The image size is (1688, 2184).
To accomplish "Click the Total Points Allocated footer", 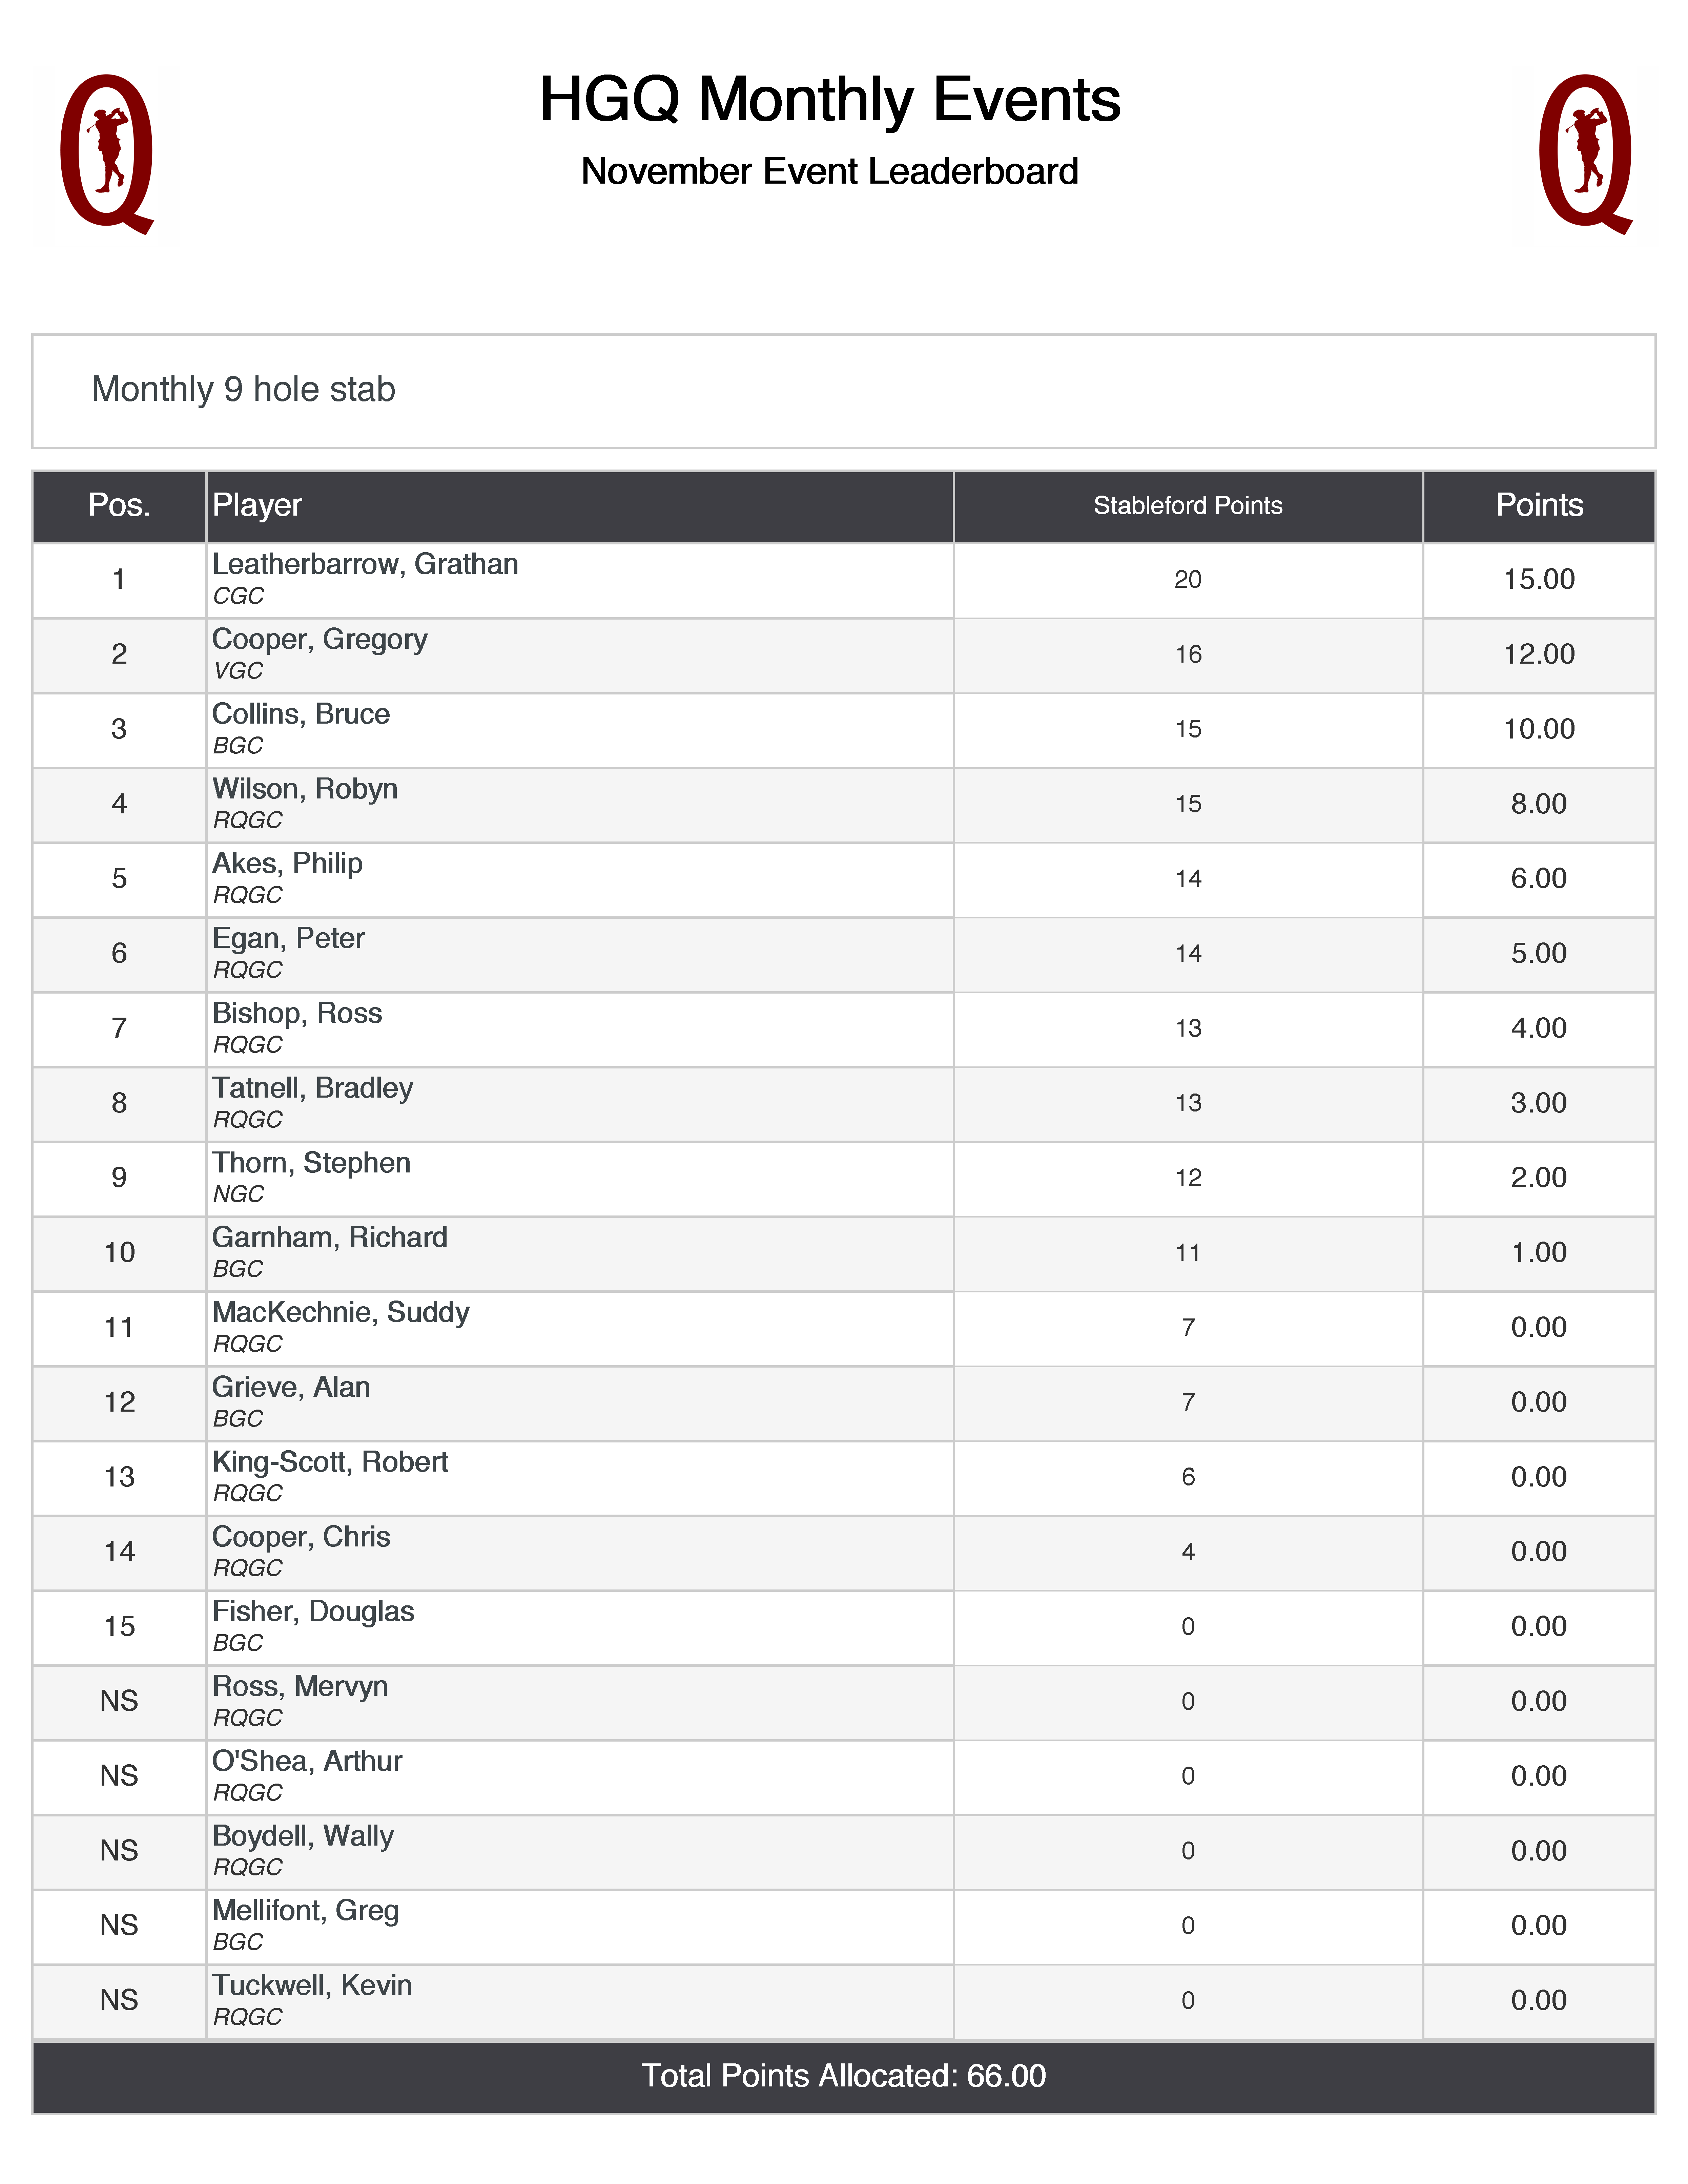I will pyautogui.click(x=843, y=2076).
